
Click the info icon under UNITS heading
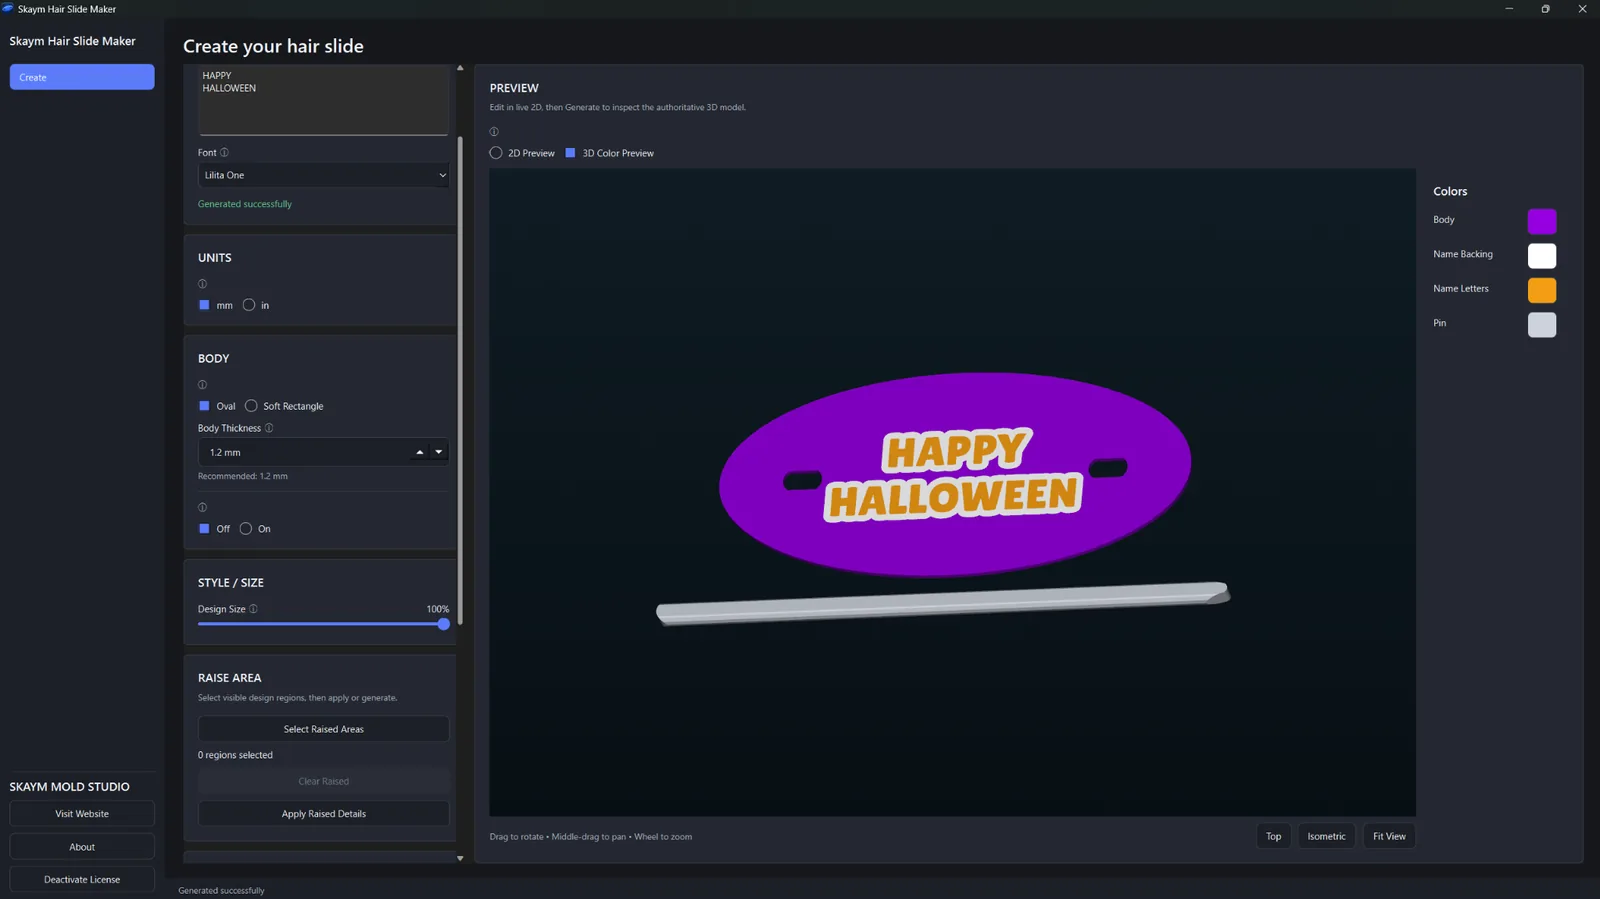coord(202,284)
